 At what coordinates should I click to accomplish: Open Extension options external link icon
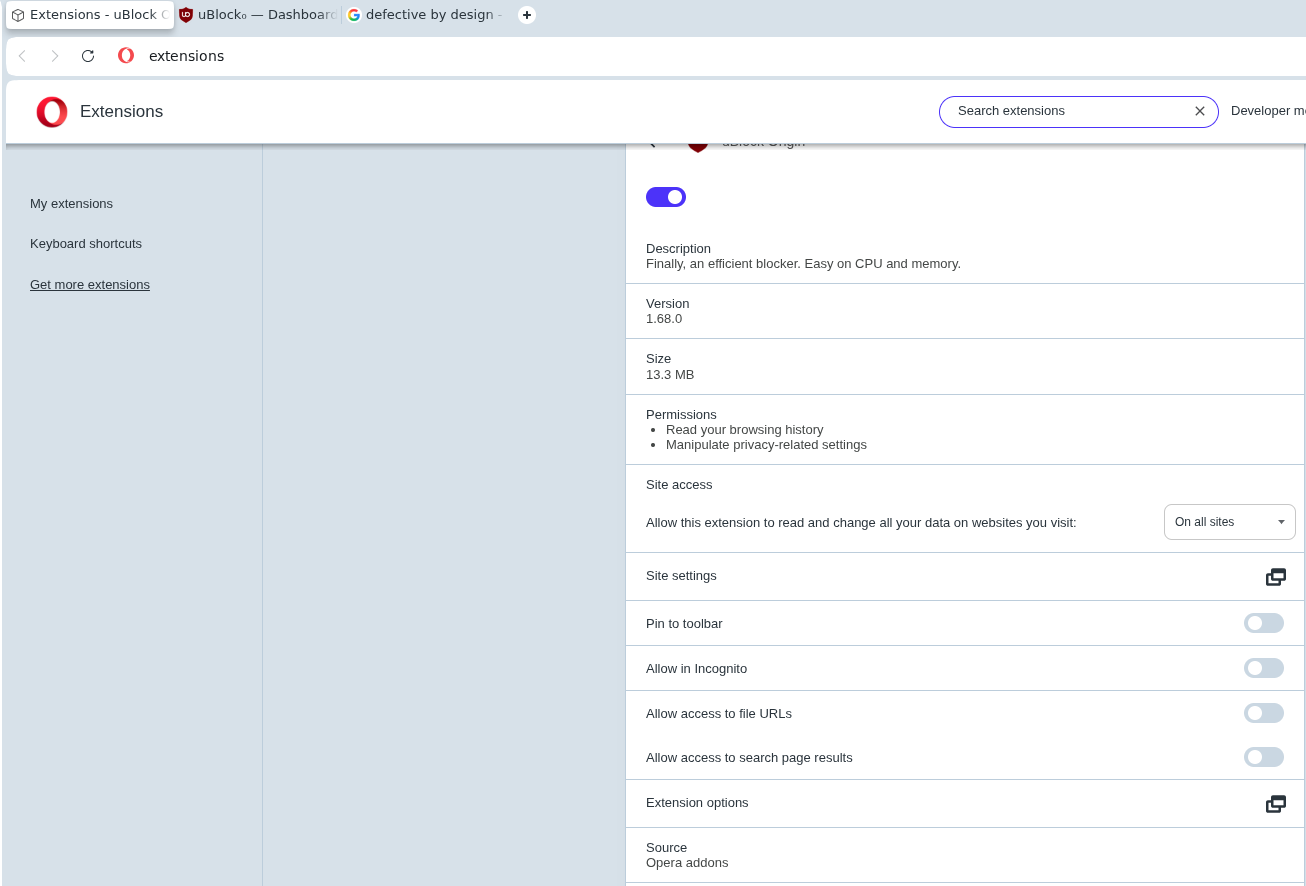1275,804
